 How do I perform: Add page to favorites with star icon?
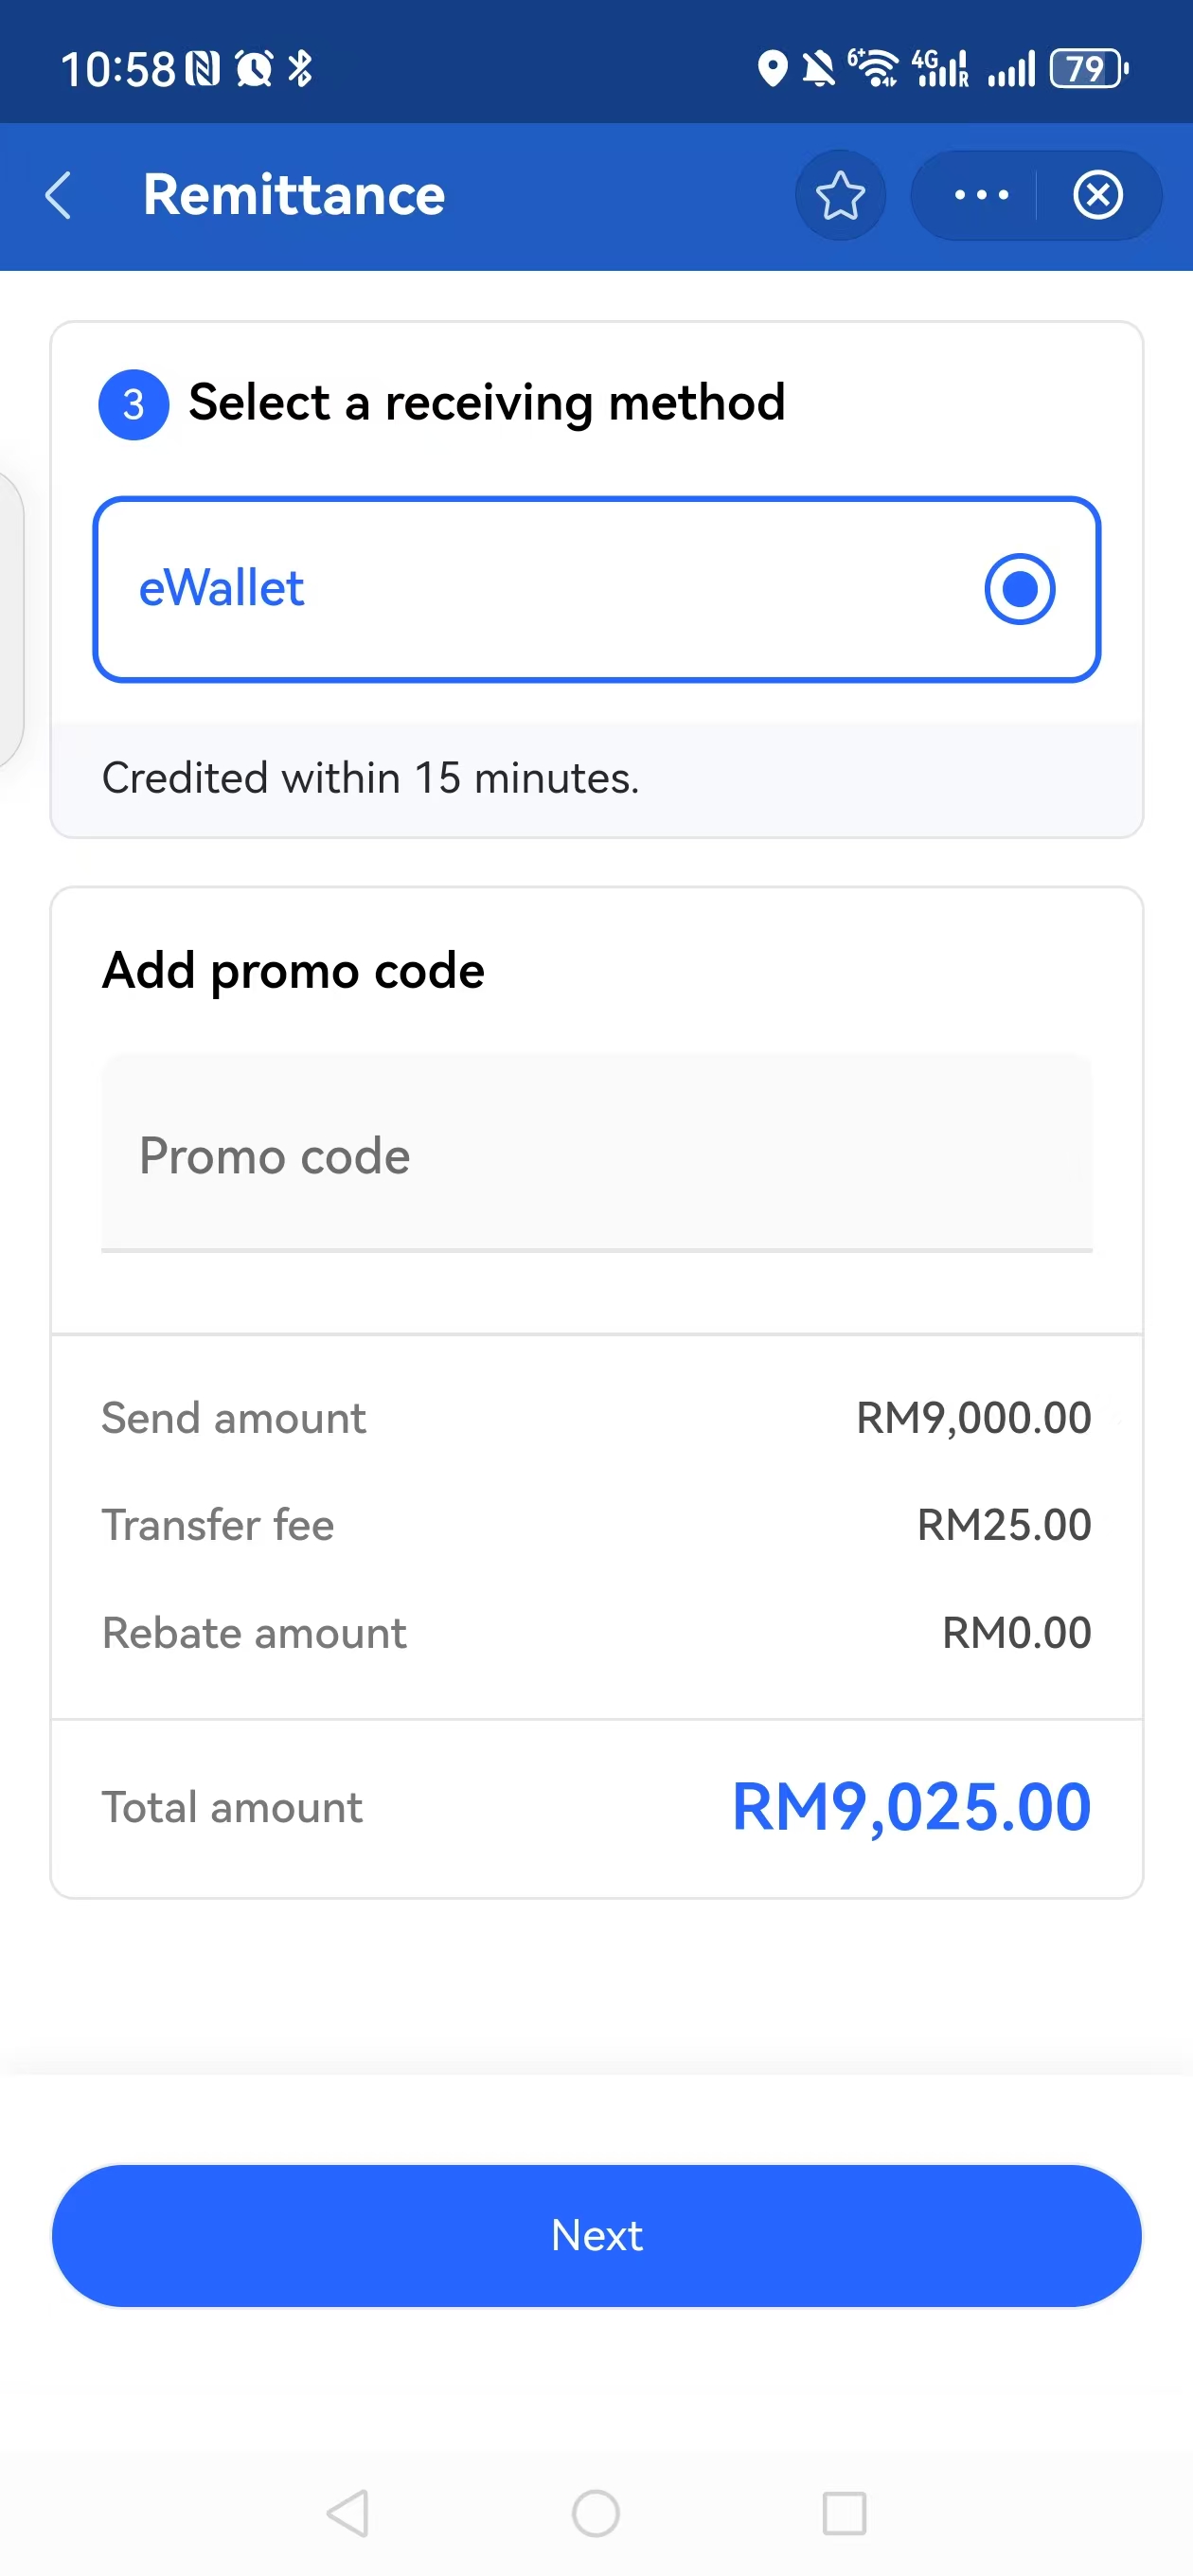tap(840, 195)
